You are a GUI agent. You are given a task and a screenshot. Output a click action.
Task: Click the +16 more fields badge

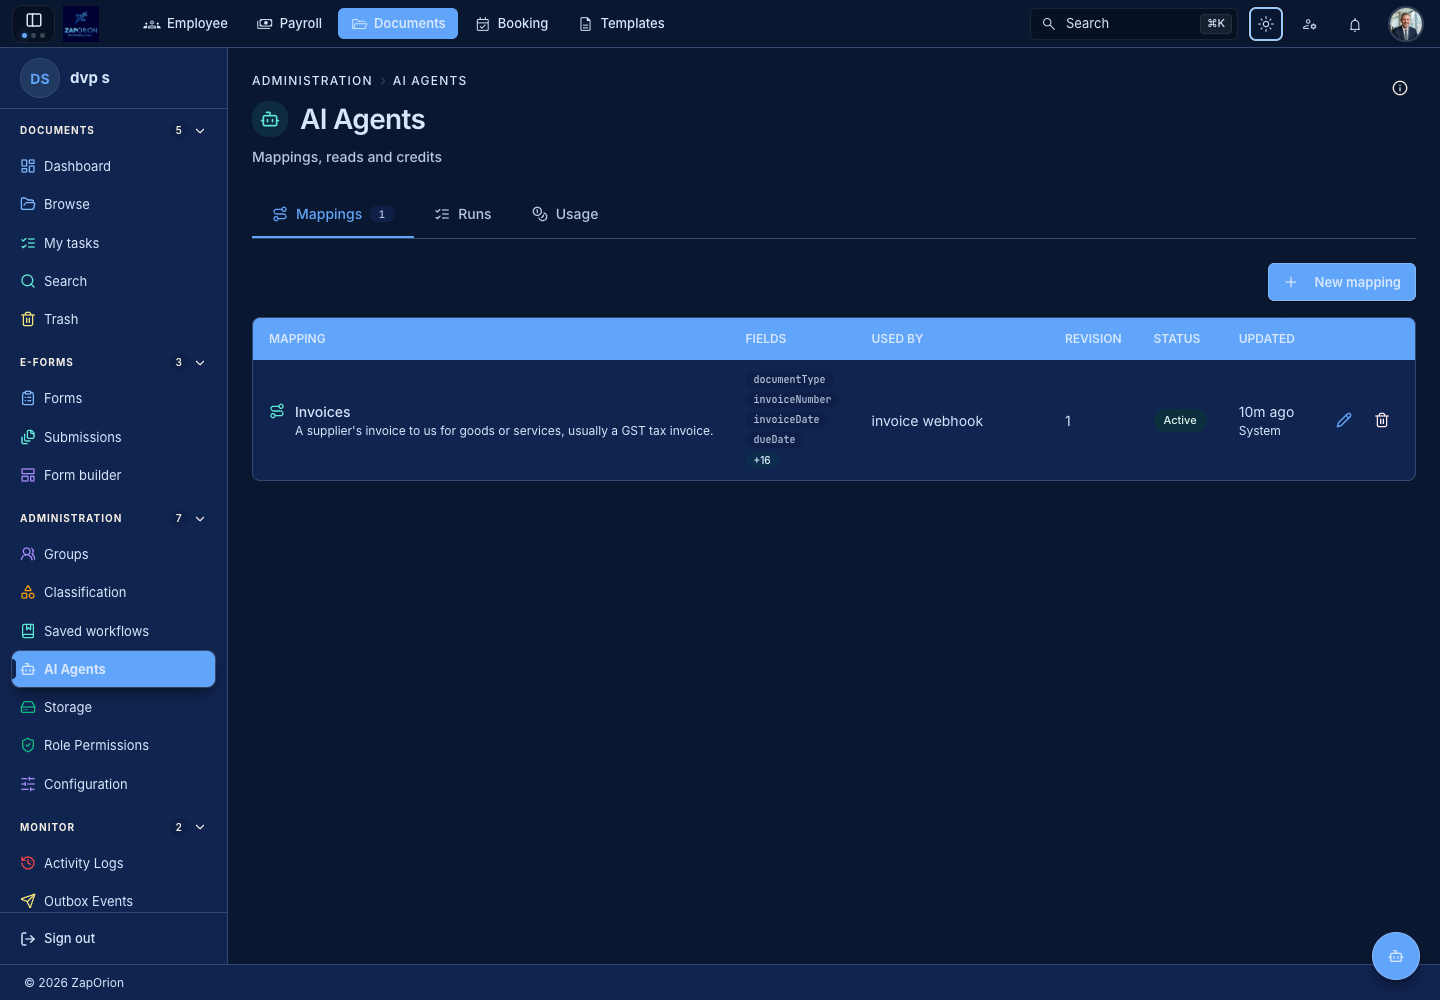click(762, 460)
